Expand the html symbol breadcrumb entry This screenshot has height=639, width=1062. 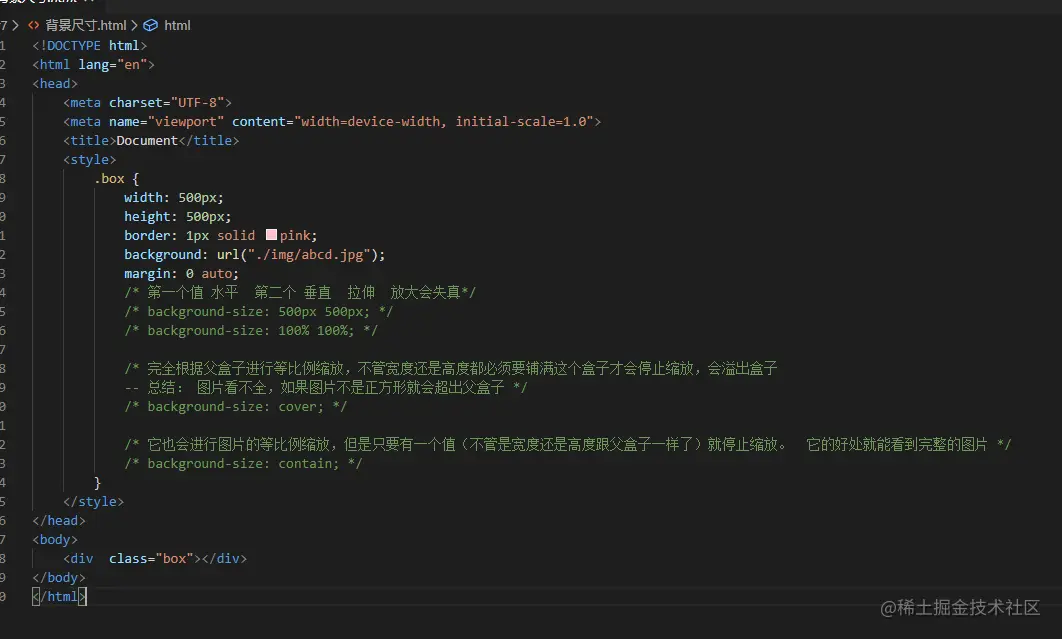pos(177,25)
